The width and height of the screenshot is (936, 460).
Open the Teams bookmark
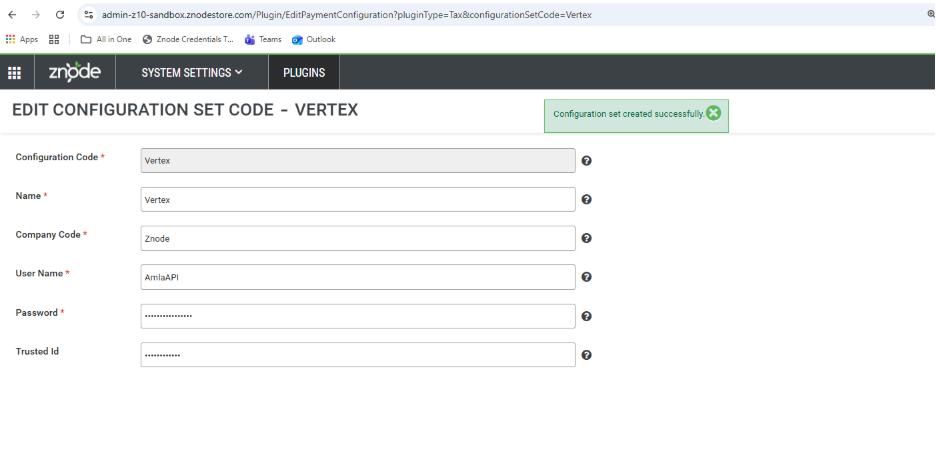[263, 39]
